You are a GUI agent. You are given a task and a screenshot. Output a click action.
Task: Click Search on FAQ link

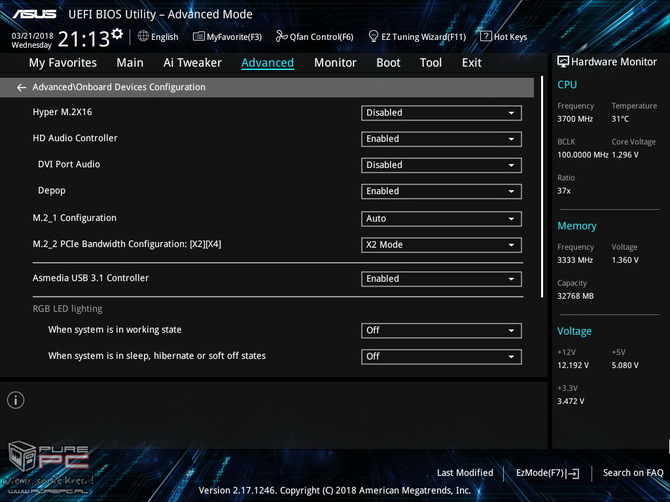pos(633,473)
